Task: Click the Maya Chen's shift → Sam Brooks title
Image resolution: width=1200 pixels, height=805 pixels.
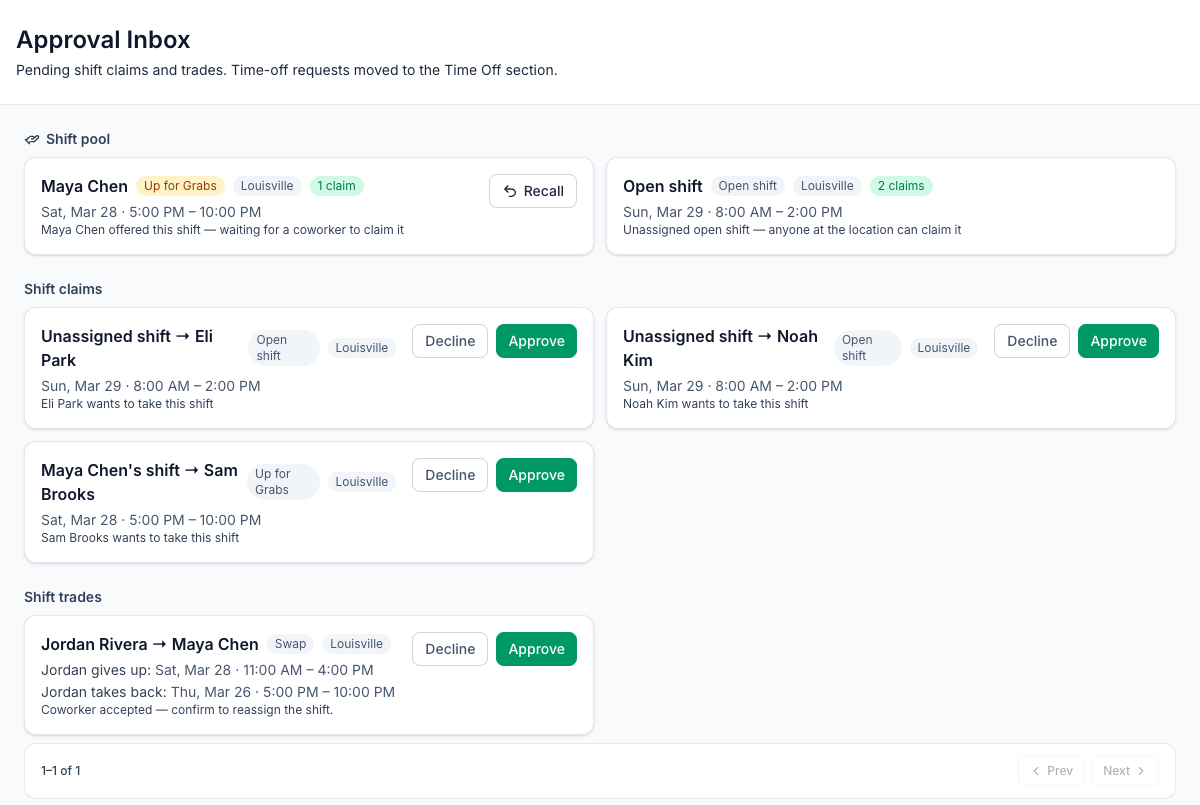Action: (139, 482)
